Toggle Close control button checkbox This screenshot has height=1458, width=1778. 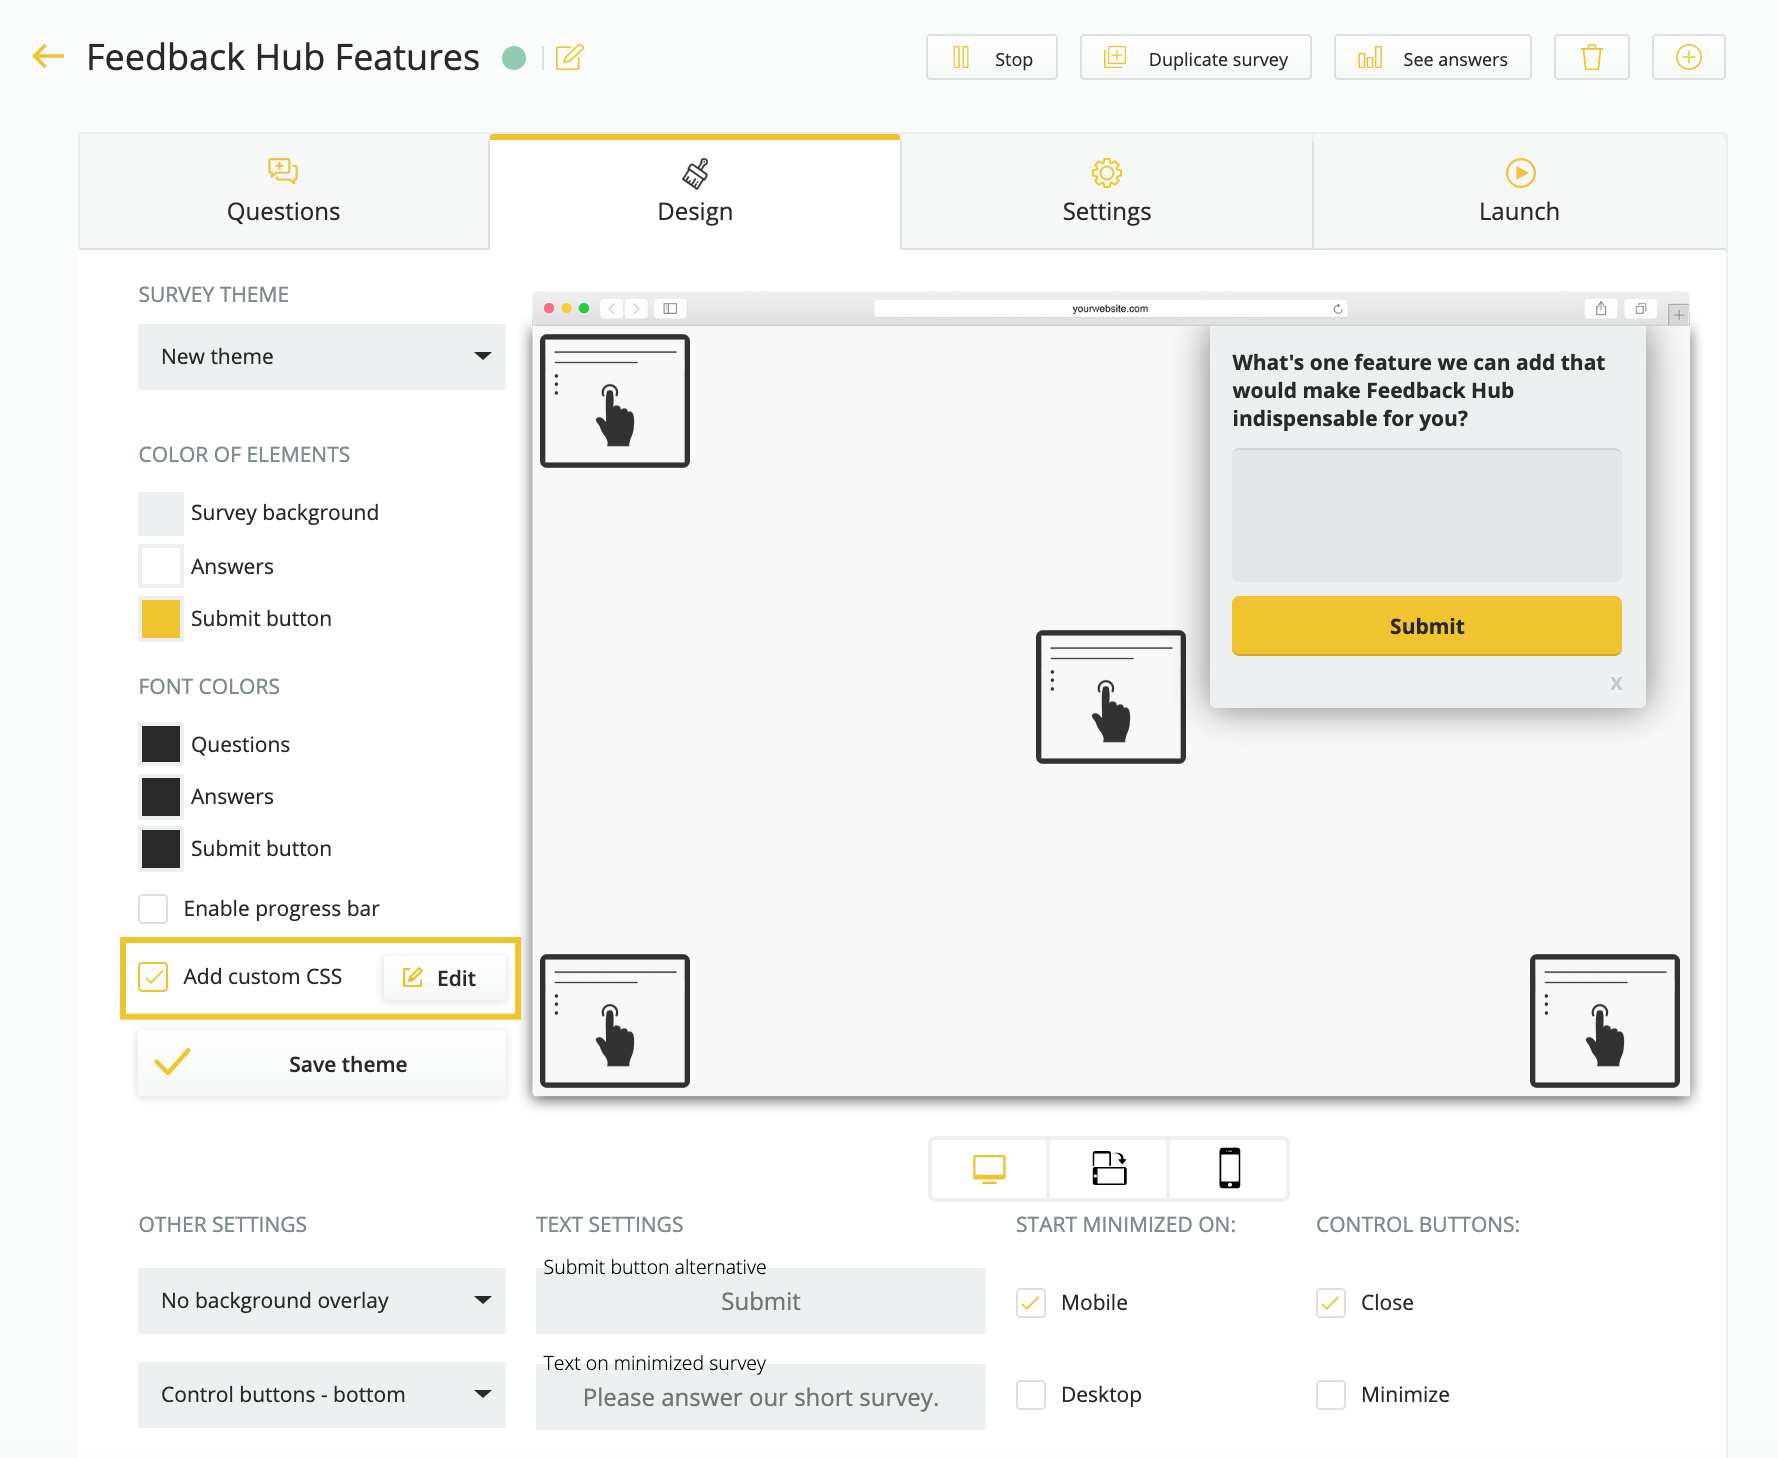click(1331, 1303)
